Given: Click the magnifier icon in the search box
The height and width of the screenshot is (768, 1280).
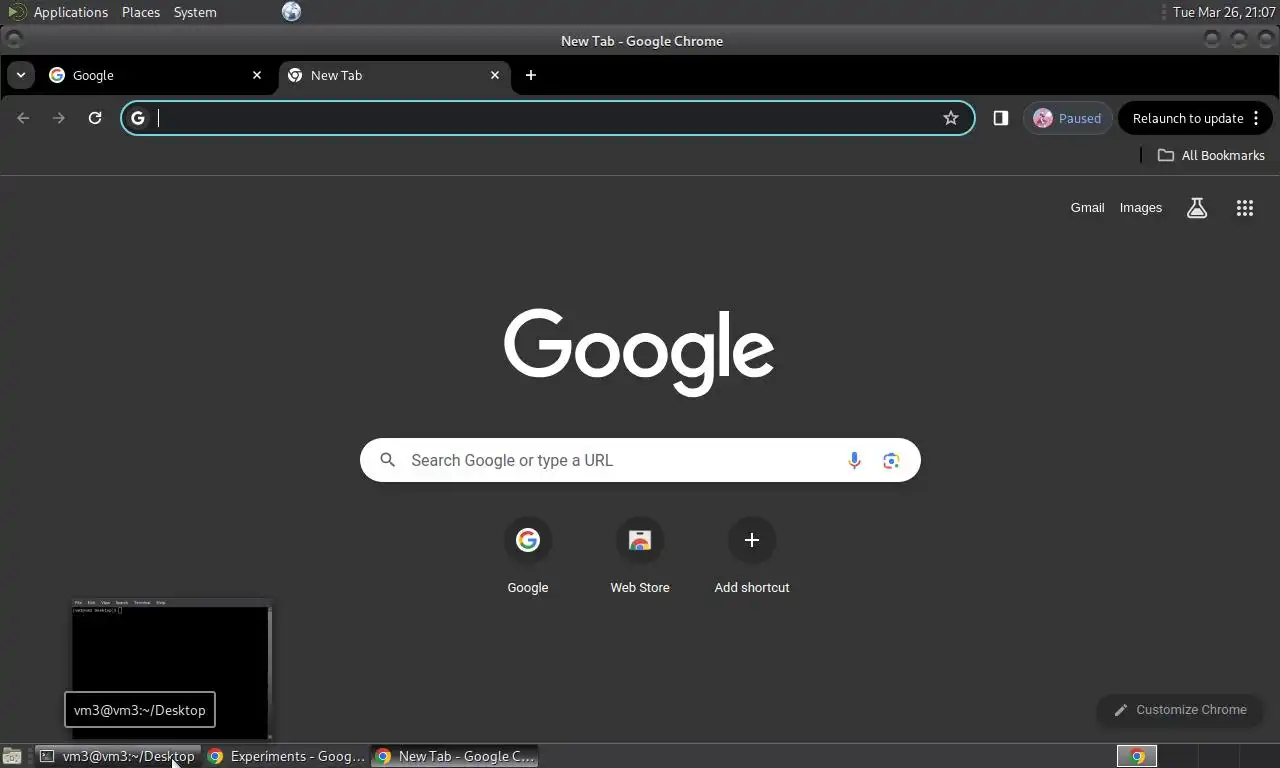Looking at the screenshot, I should pyautogui.click(x=388, y=460).
